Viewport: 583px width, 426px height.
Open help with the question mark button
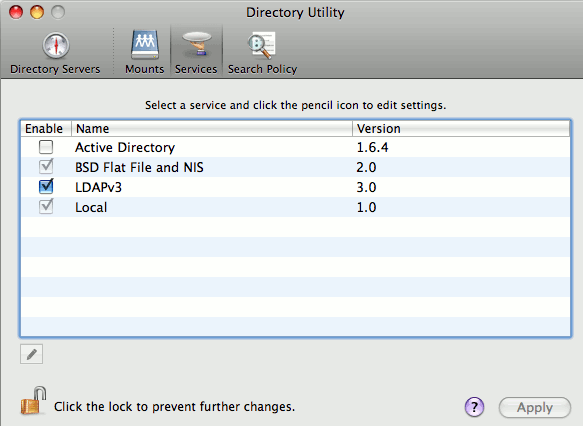(474, 407)
